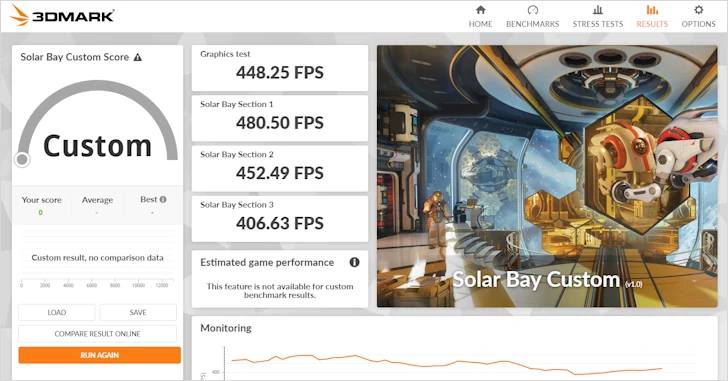Click the Solar Bay Custom Score title
The width and height of the screenshot is (728, 381).
[x=75, y=57]
